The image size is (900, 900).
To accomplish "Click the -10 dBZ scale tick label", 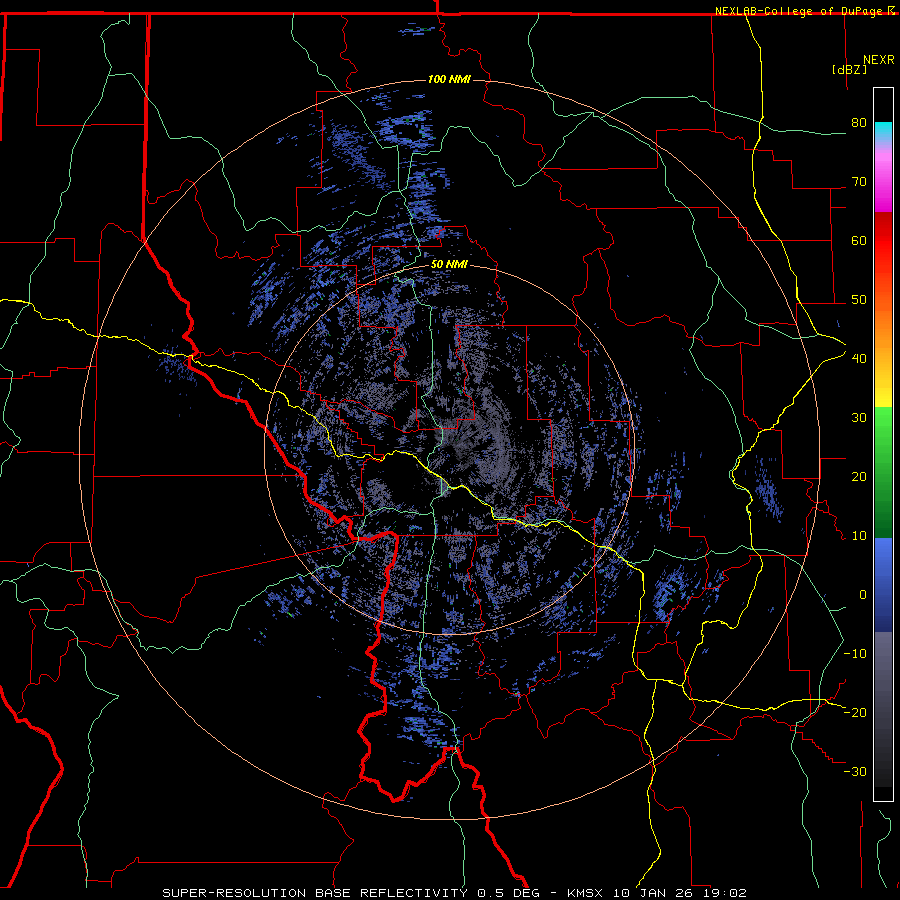I will [x=855, y=654].
